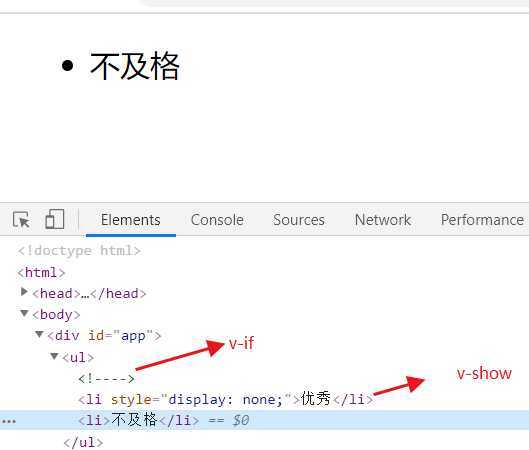The image size is (529, 450).
Task: Open the Network tab
Action: click(x=383, y=220)
